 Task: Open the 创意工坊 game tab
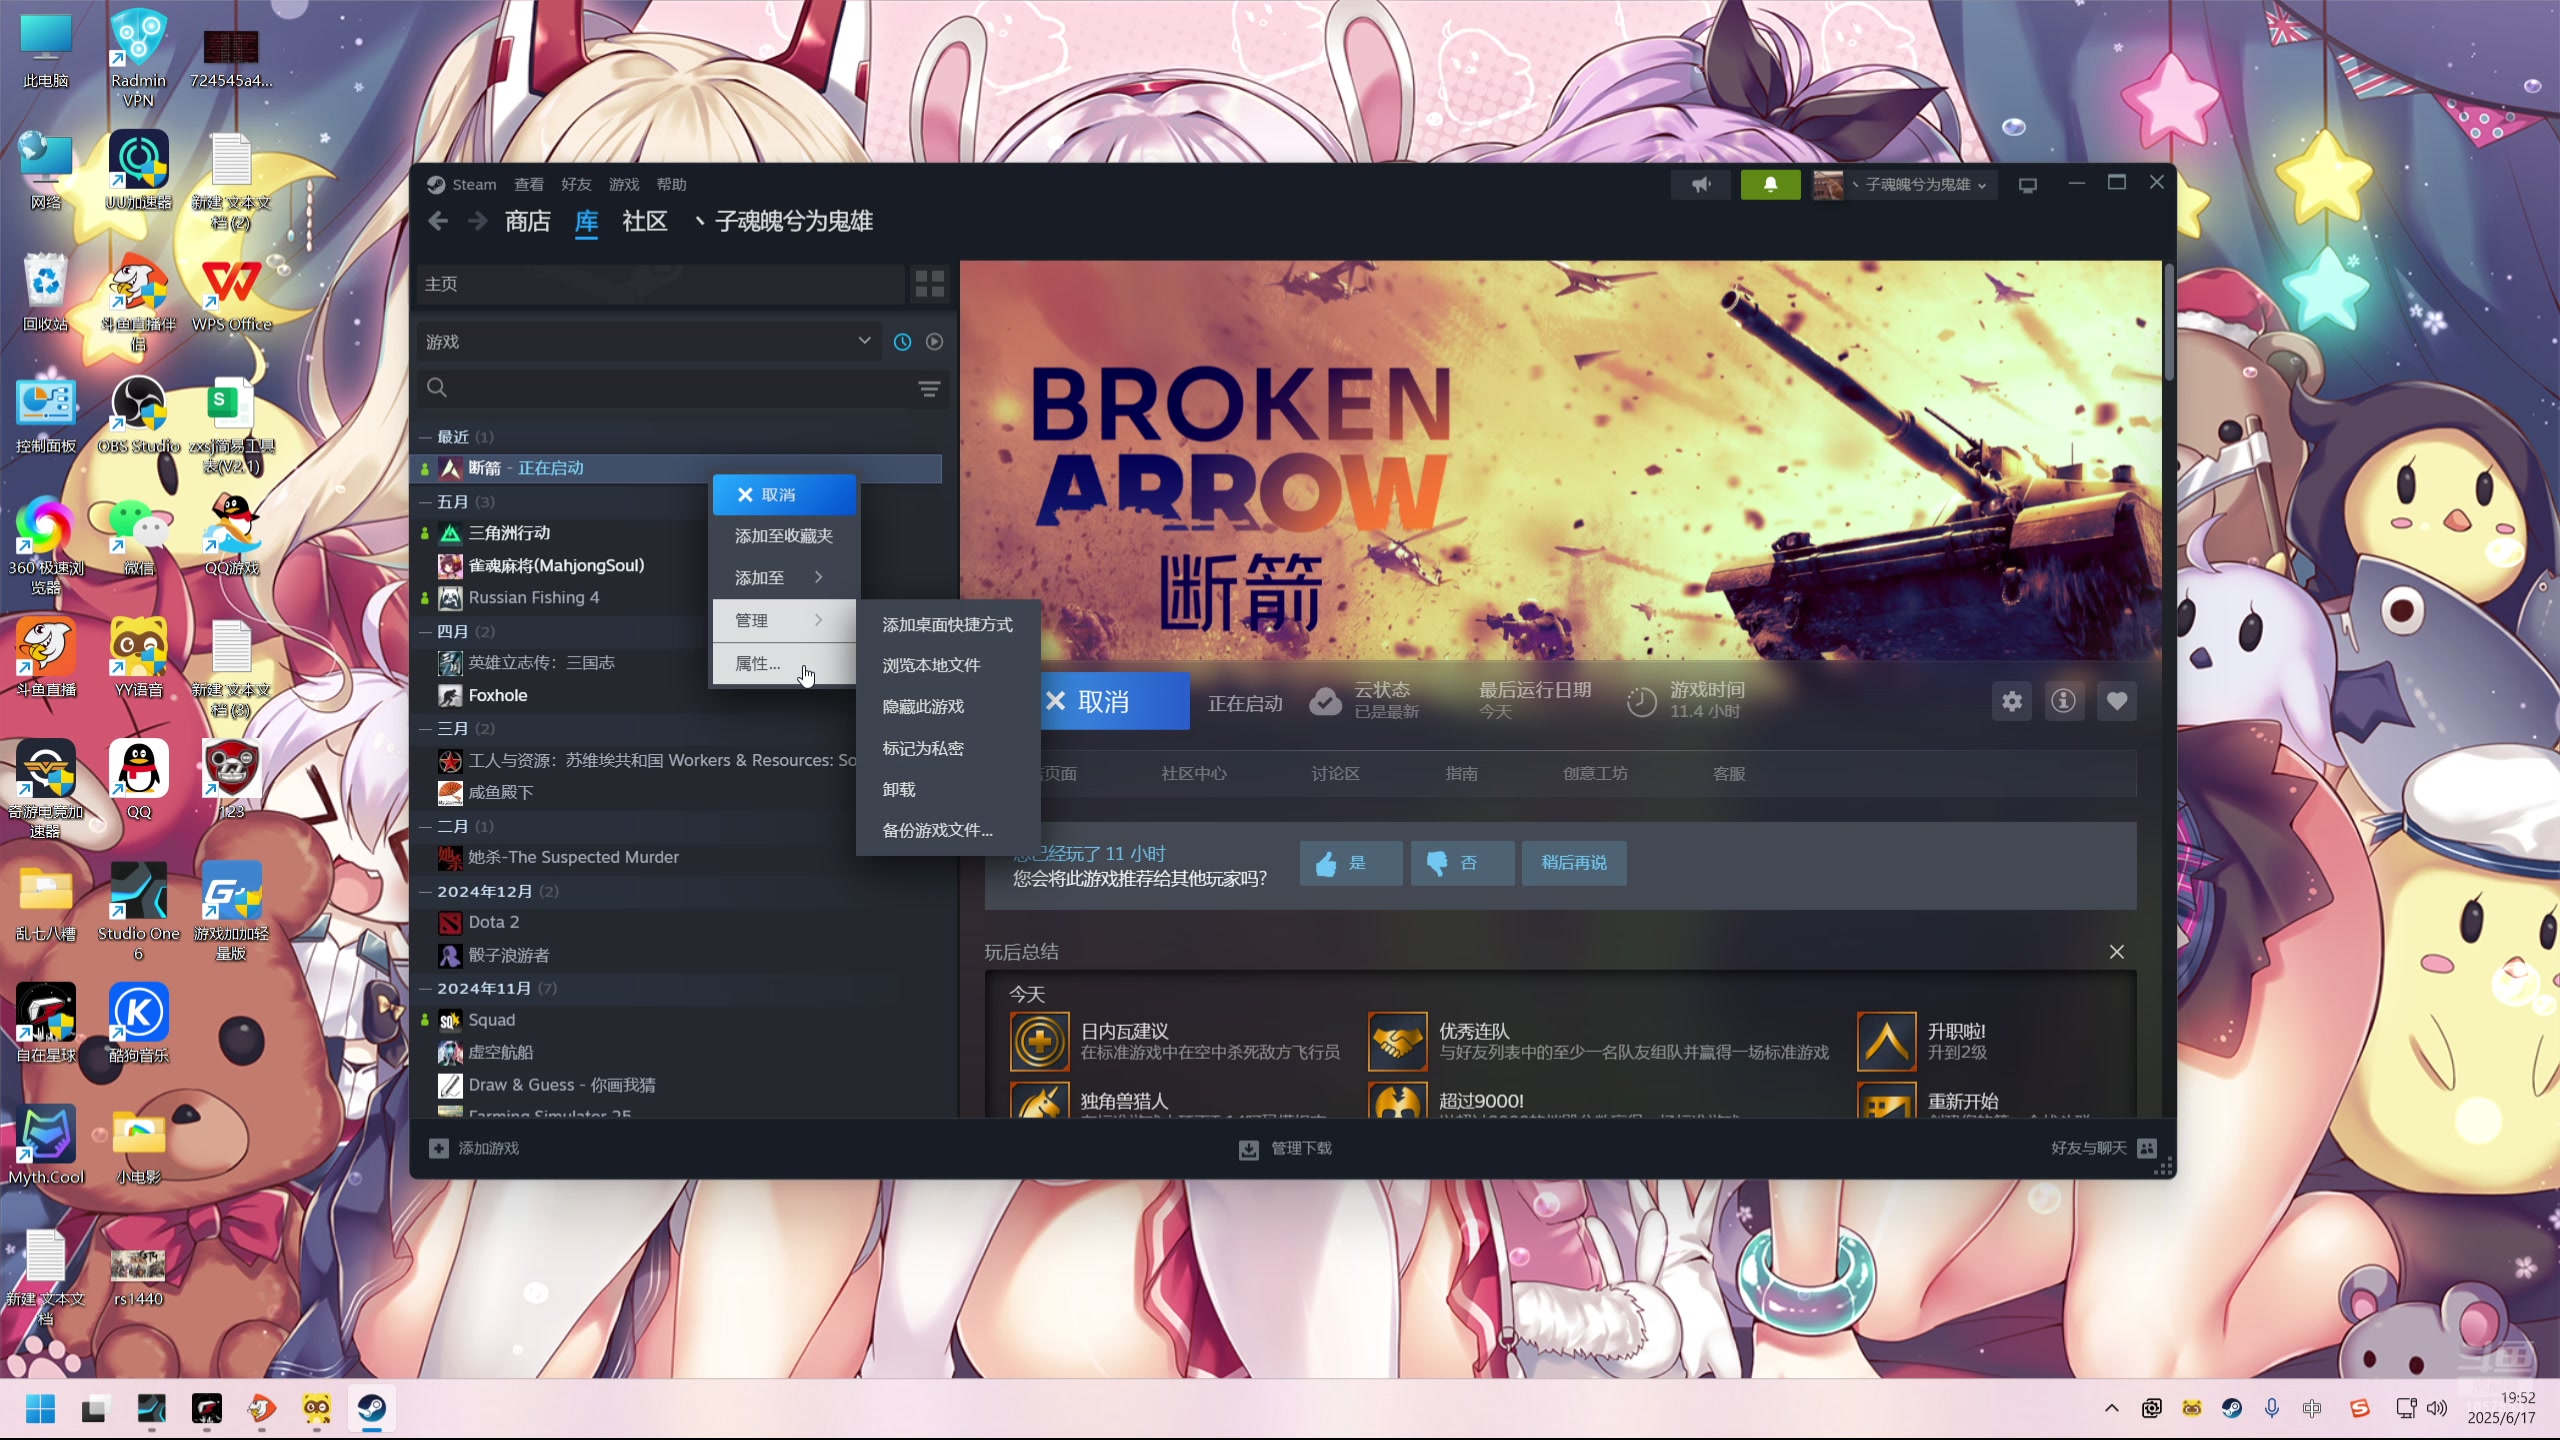coord(1595,774)
